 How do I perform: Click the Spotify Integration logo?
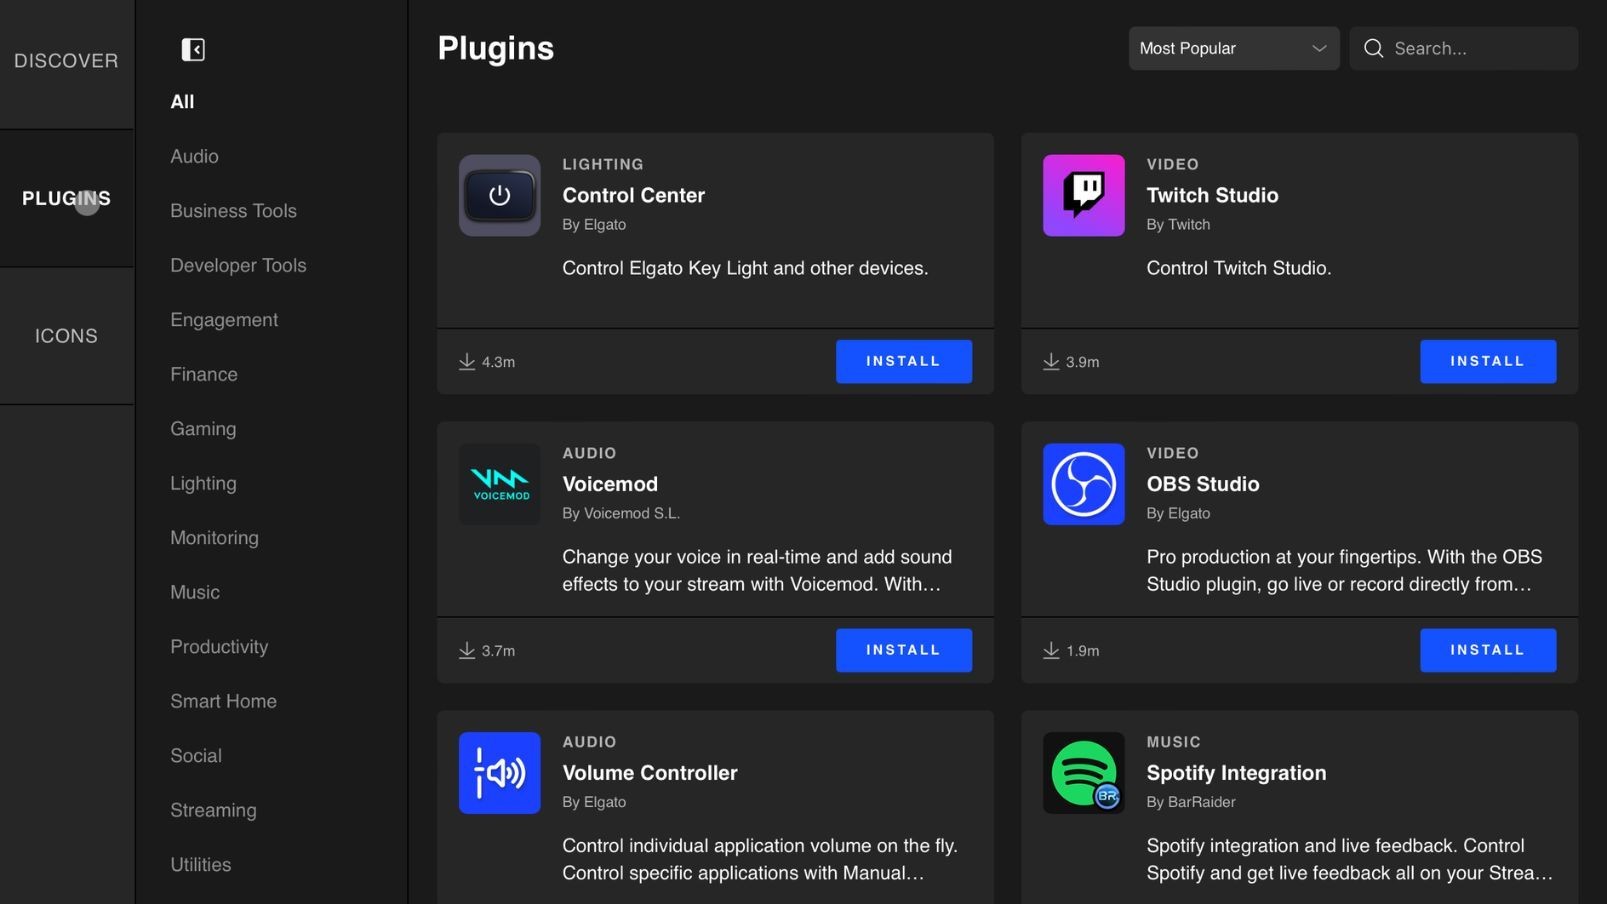(1084, 773)
